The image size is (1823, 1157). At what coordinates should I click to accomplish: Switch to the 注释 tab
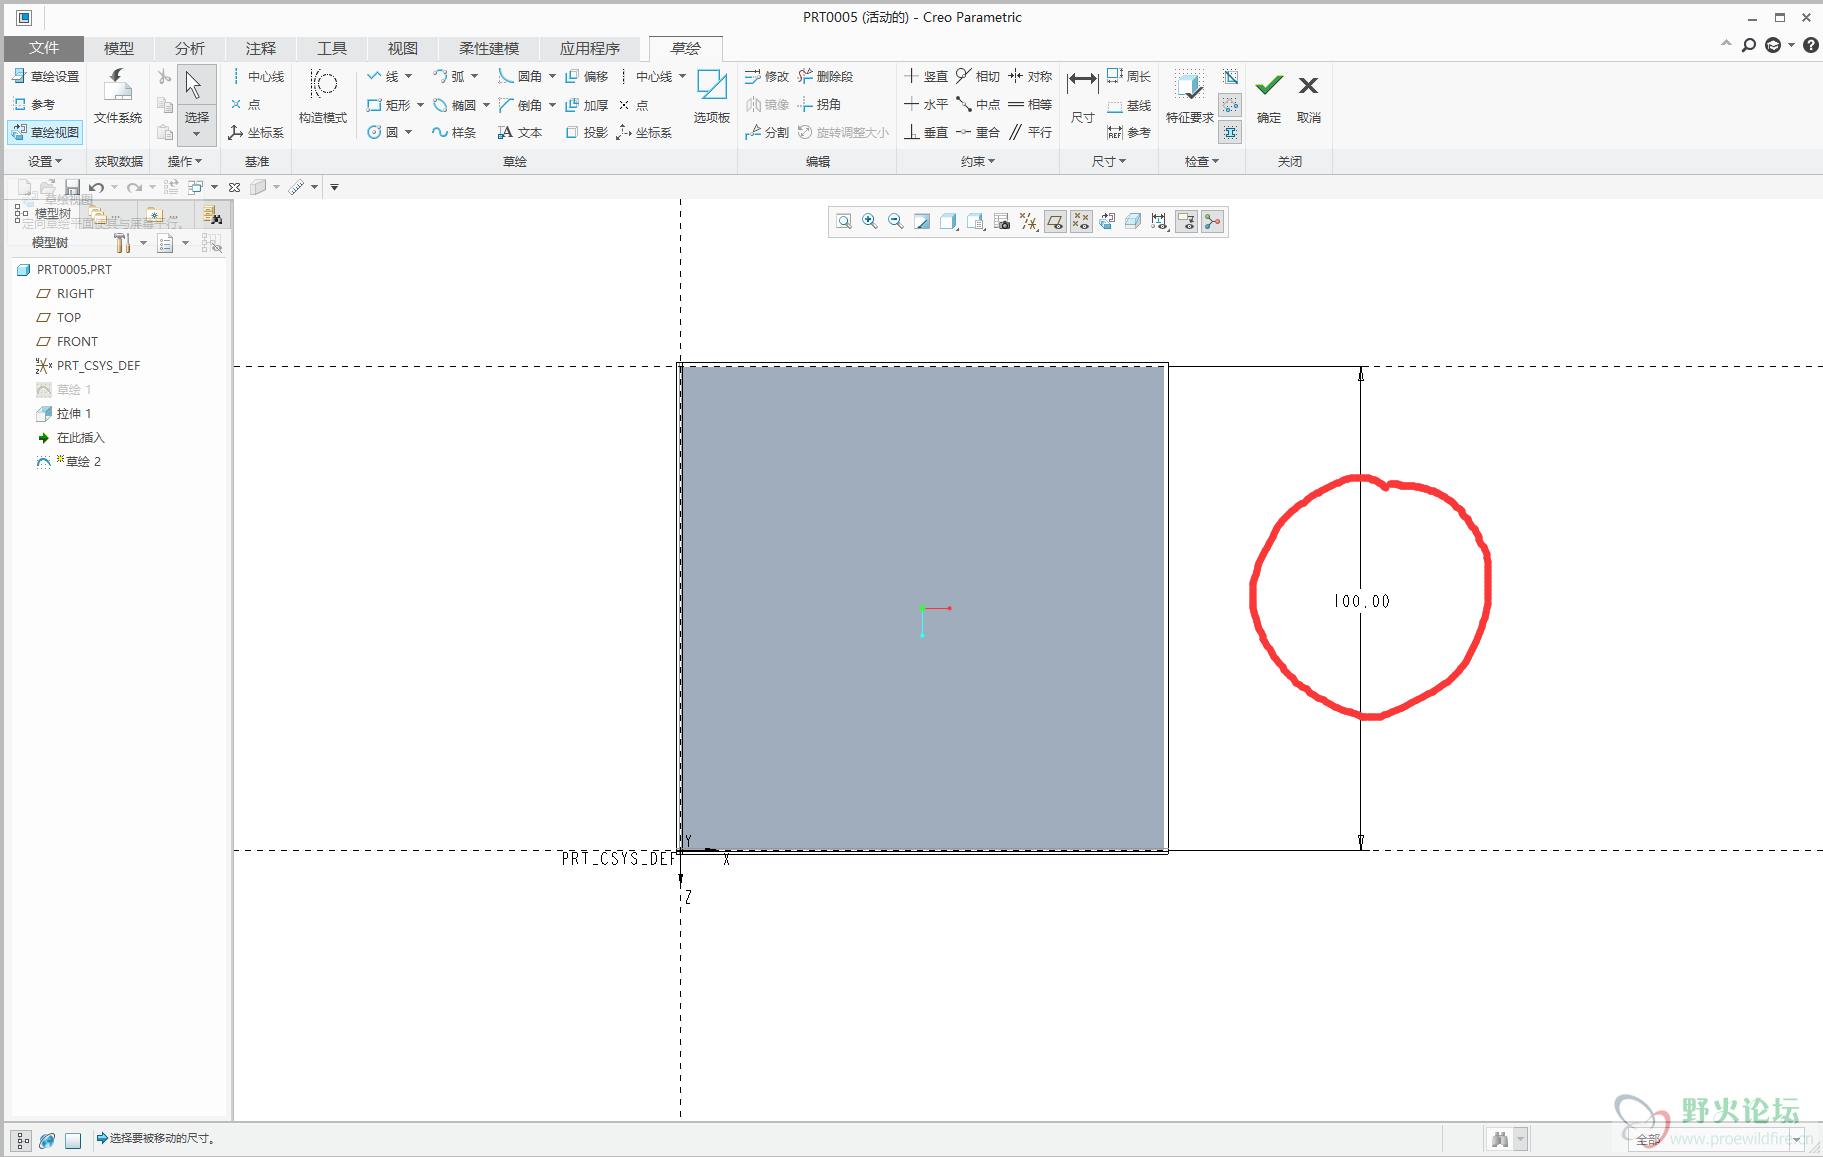[x=260, y=48]
